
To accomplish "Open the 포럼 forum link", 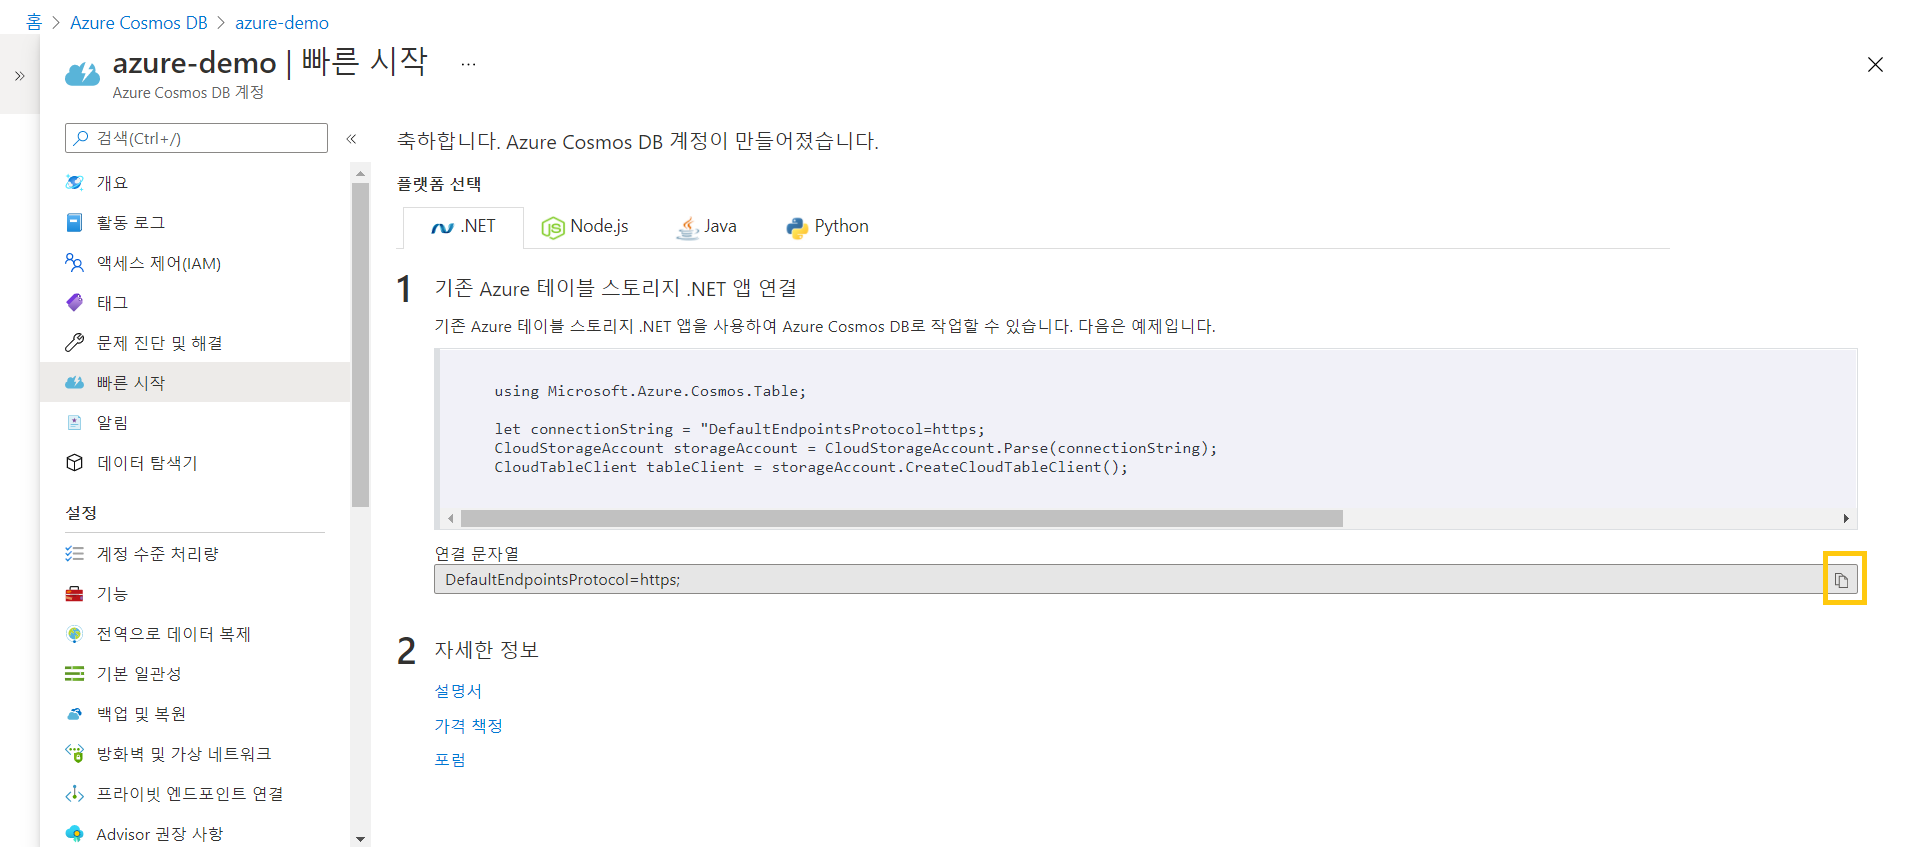I will 450,759.
